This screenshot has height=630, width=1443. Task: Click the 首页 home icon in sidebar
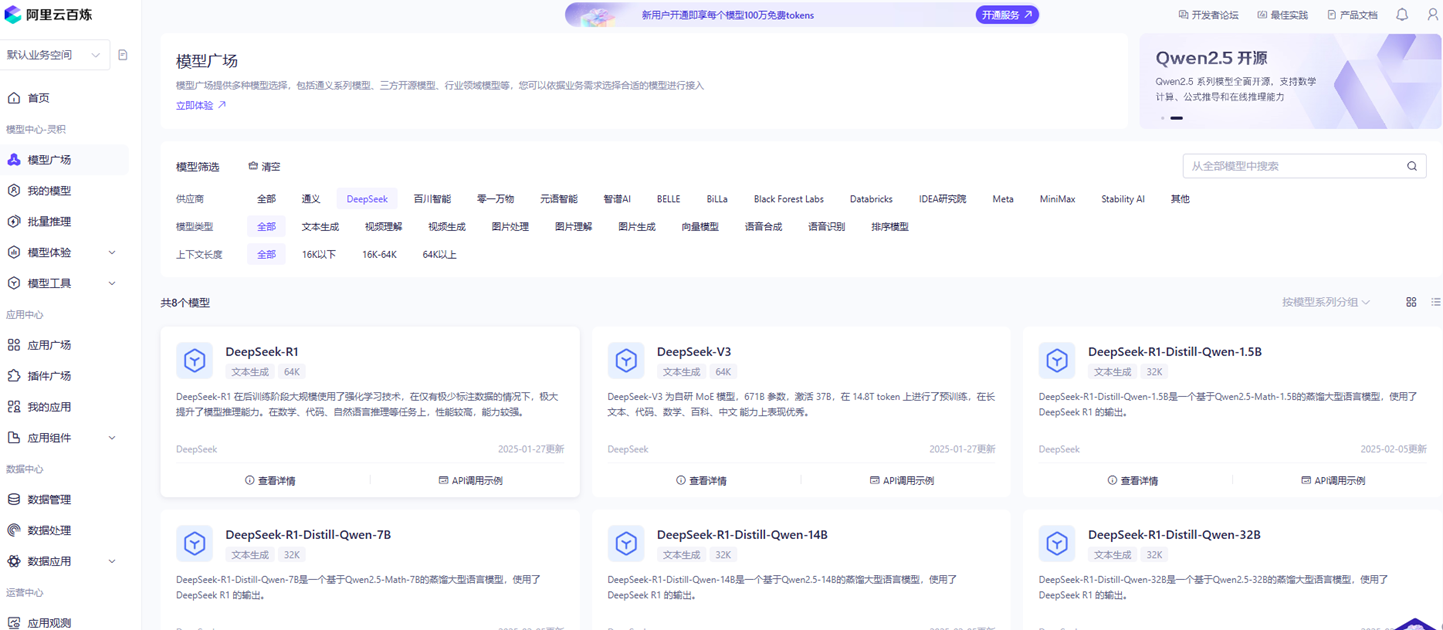(x=14, y=98)
